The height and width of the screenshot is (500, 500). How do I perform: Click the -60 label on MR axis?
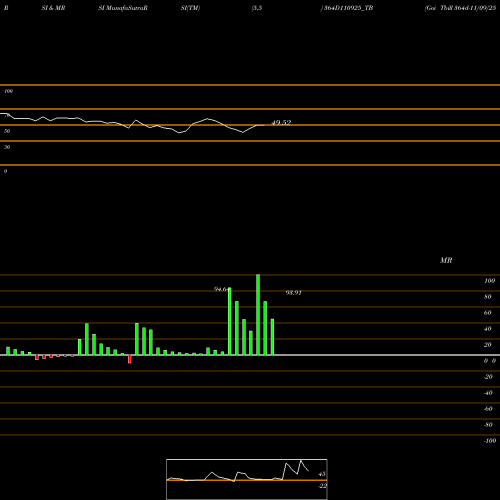click(x=488, y=409)
